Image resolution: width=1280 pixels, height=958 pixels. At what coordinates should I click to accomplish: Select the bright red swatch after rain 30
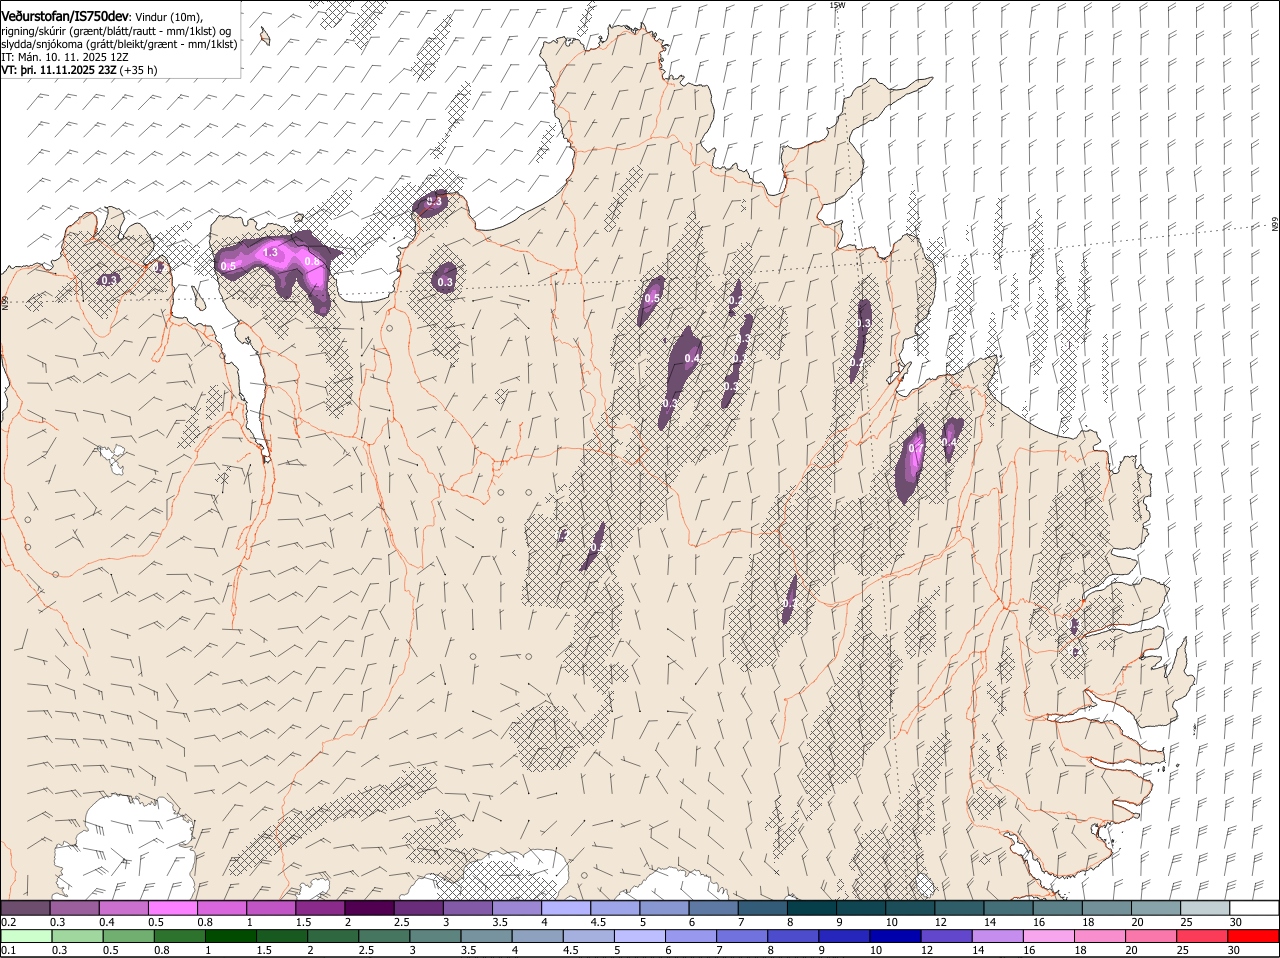coord(1255,936)
